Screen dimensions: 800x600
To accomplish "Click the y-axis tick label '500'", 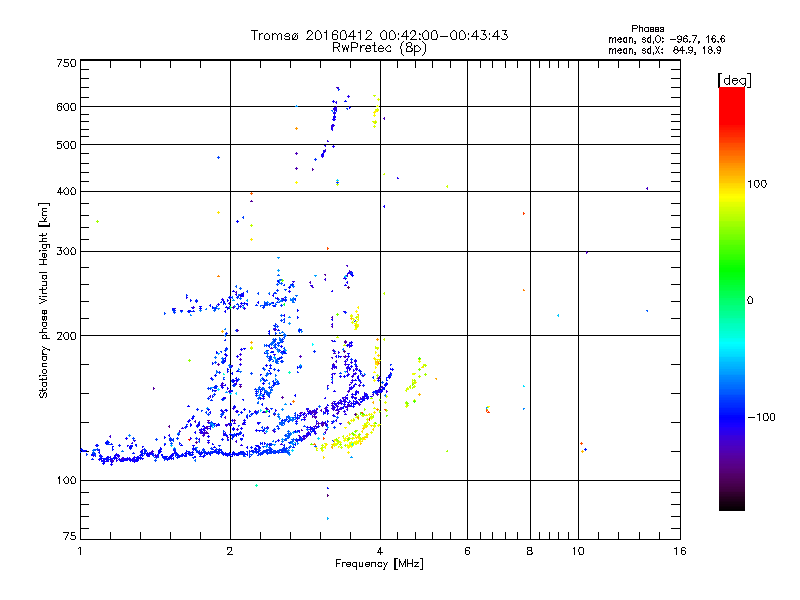I will pos(66,145).
